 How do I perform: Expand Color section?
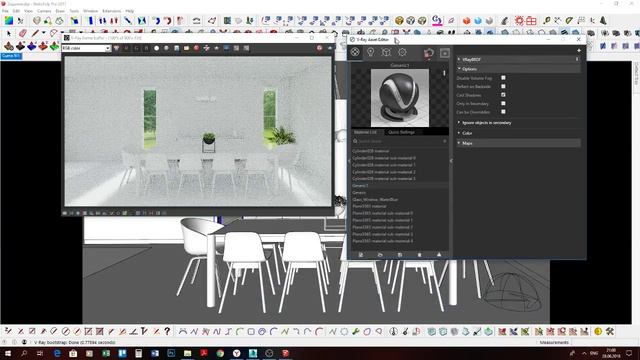click(x=459, y=133)
